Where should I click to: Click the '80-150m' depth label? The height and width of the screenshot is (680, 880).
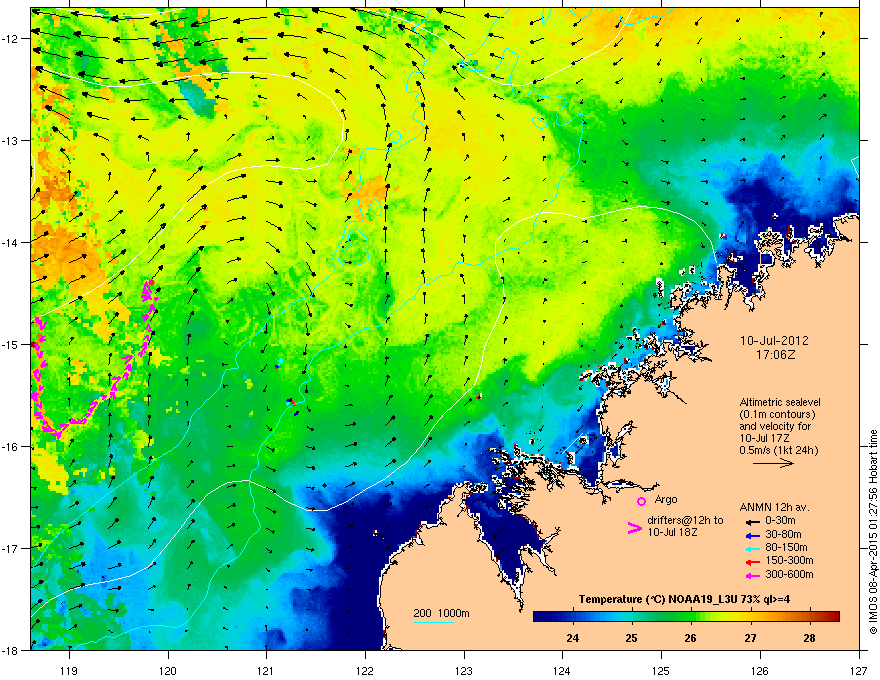pyautogui.click(x=786, y=547)
